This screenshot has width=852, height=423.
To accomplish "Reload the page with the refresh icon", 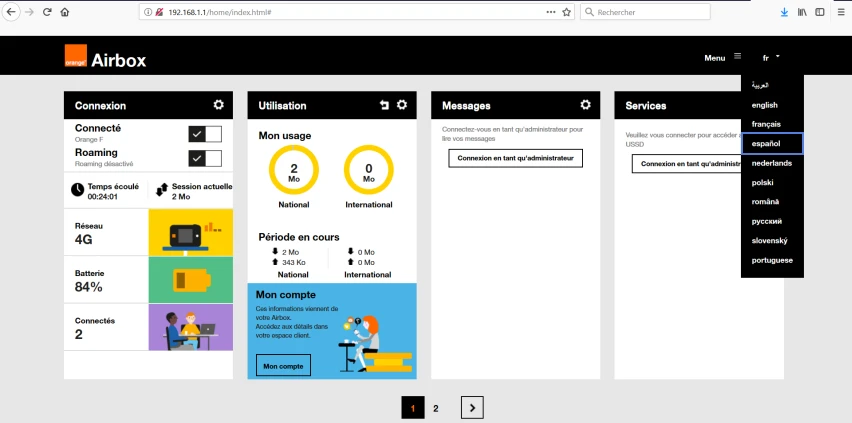I will 47,12.
